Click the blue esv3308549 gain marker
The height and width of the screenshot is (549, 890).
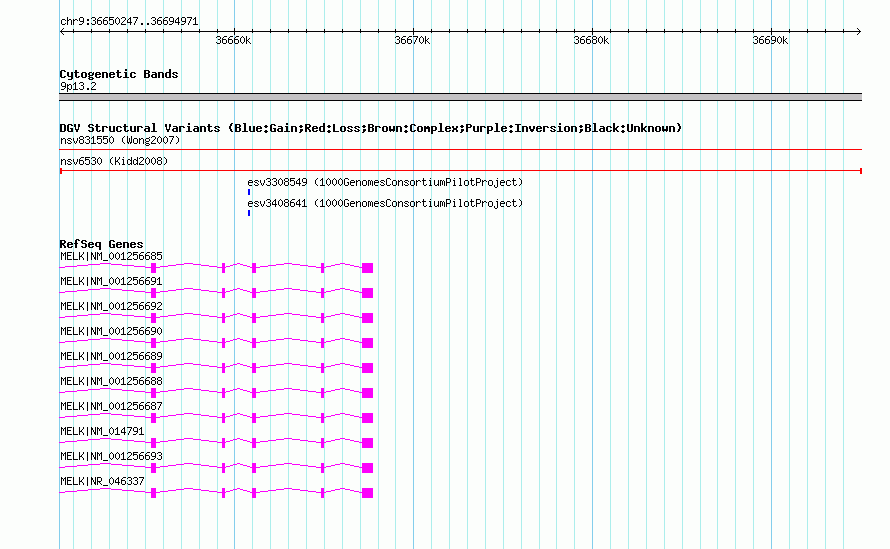[249, 192]
